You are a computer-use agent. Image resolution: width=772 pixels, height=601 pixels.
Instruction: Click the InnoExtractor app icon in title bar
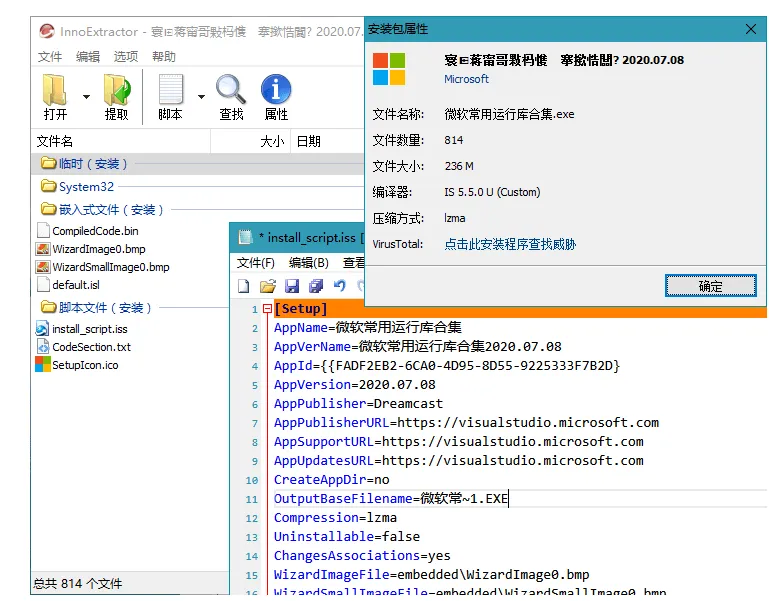point(47,32)
